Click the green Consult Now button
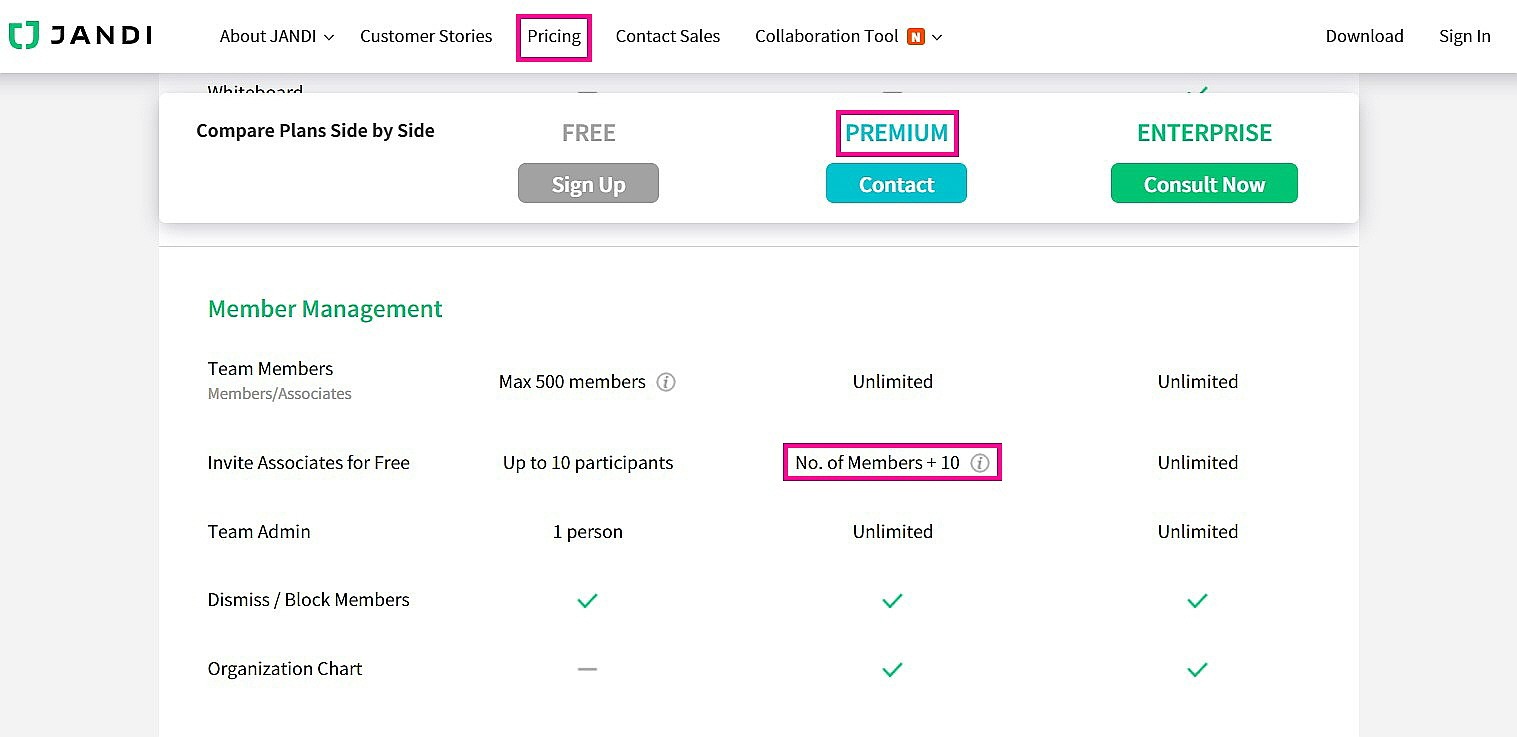 tap(1203, 184)
